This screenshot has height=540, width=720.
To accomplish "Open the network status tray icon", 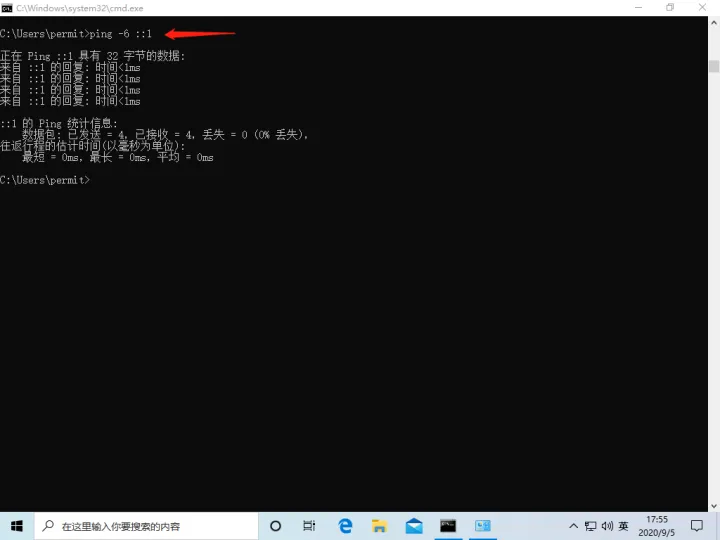I will click(x=591, y=526).
